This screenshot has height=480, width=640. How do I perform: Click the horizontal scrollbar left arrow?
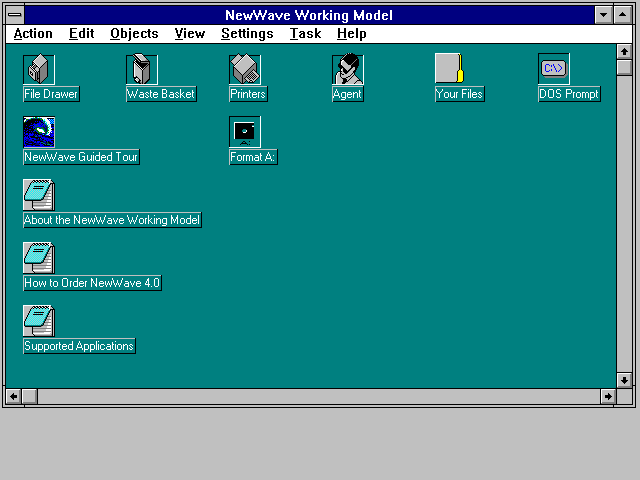(x=13, y=397)
